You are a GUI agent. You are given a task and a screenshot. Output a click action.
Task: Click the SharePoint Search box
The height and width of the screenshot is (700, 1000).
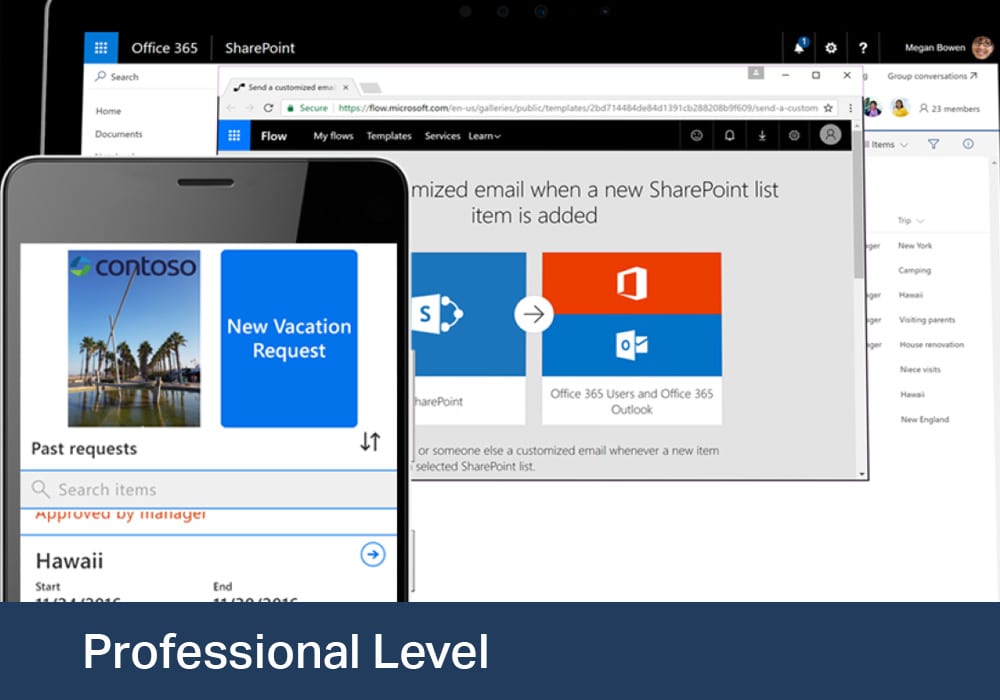(x=151, y=77)
